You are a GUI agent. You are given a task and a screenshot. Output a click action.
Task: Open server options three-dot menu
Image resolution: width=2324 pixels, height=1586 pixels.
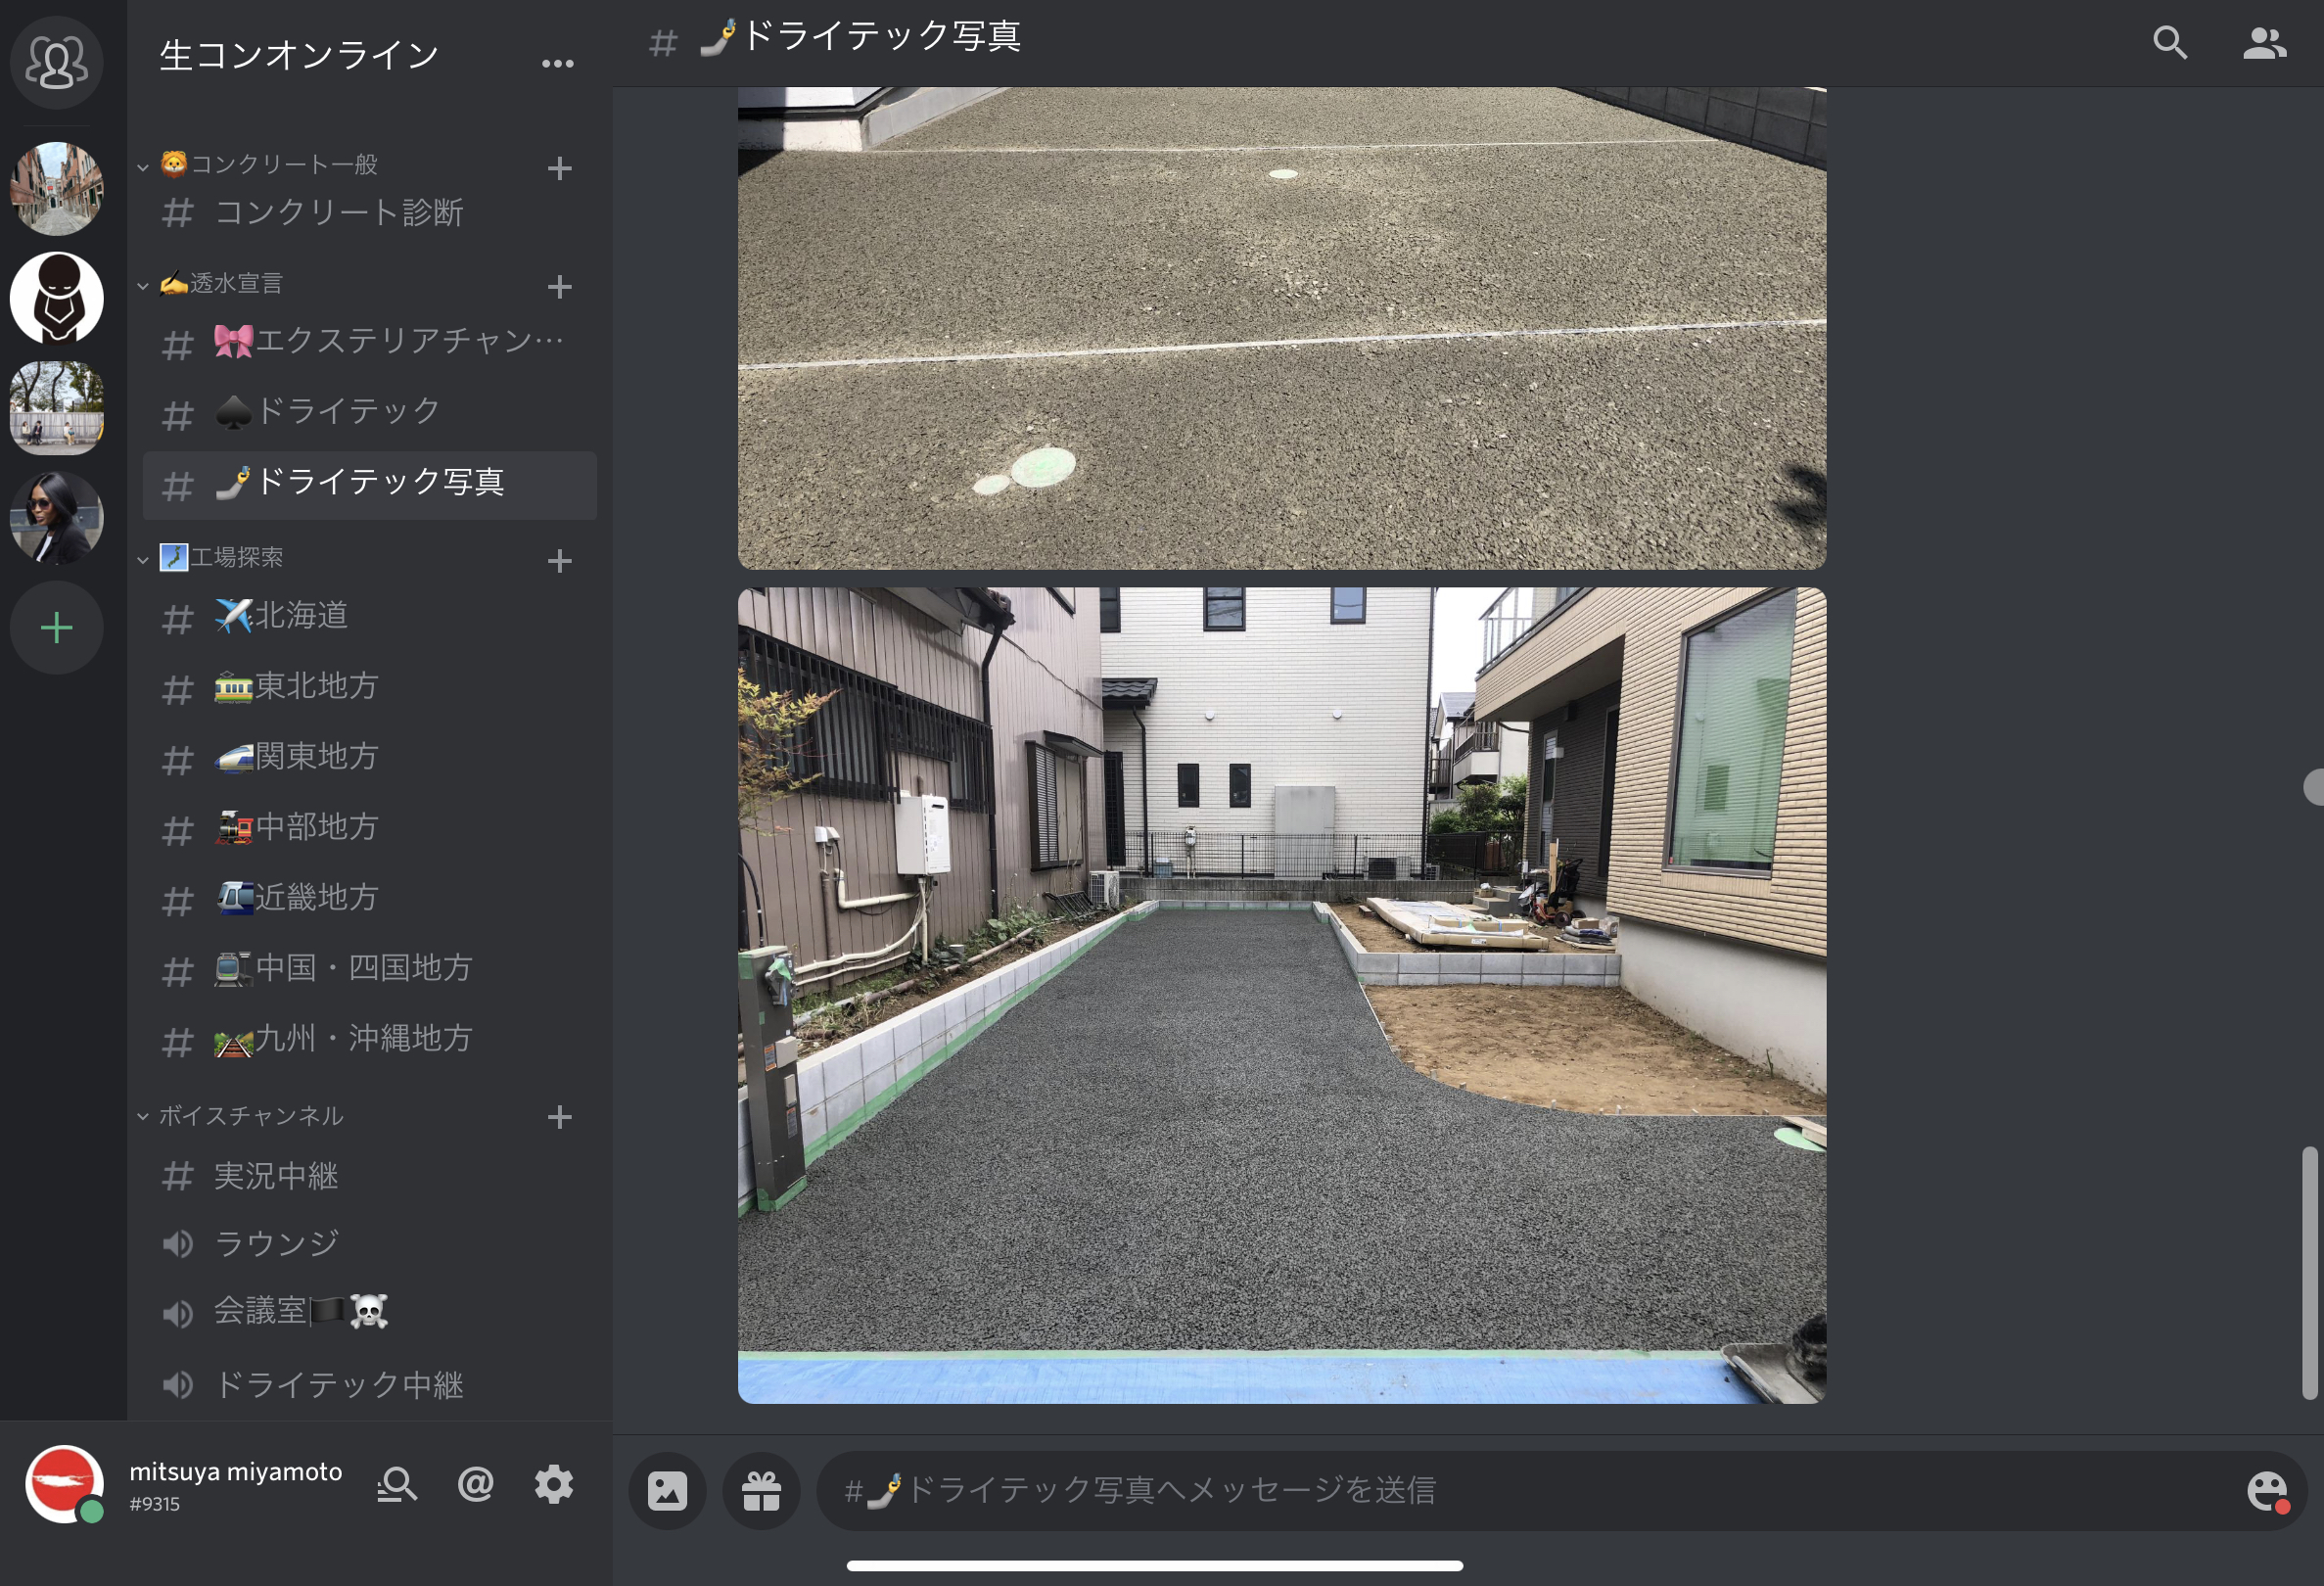coord(557,63)
